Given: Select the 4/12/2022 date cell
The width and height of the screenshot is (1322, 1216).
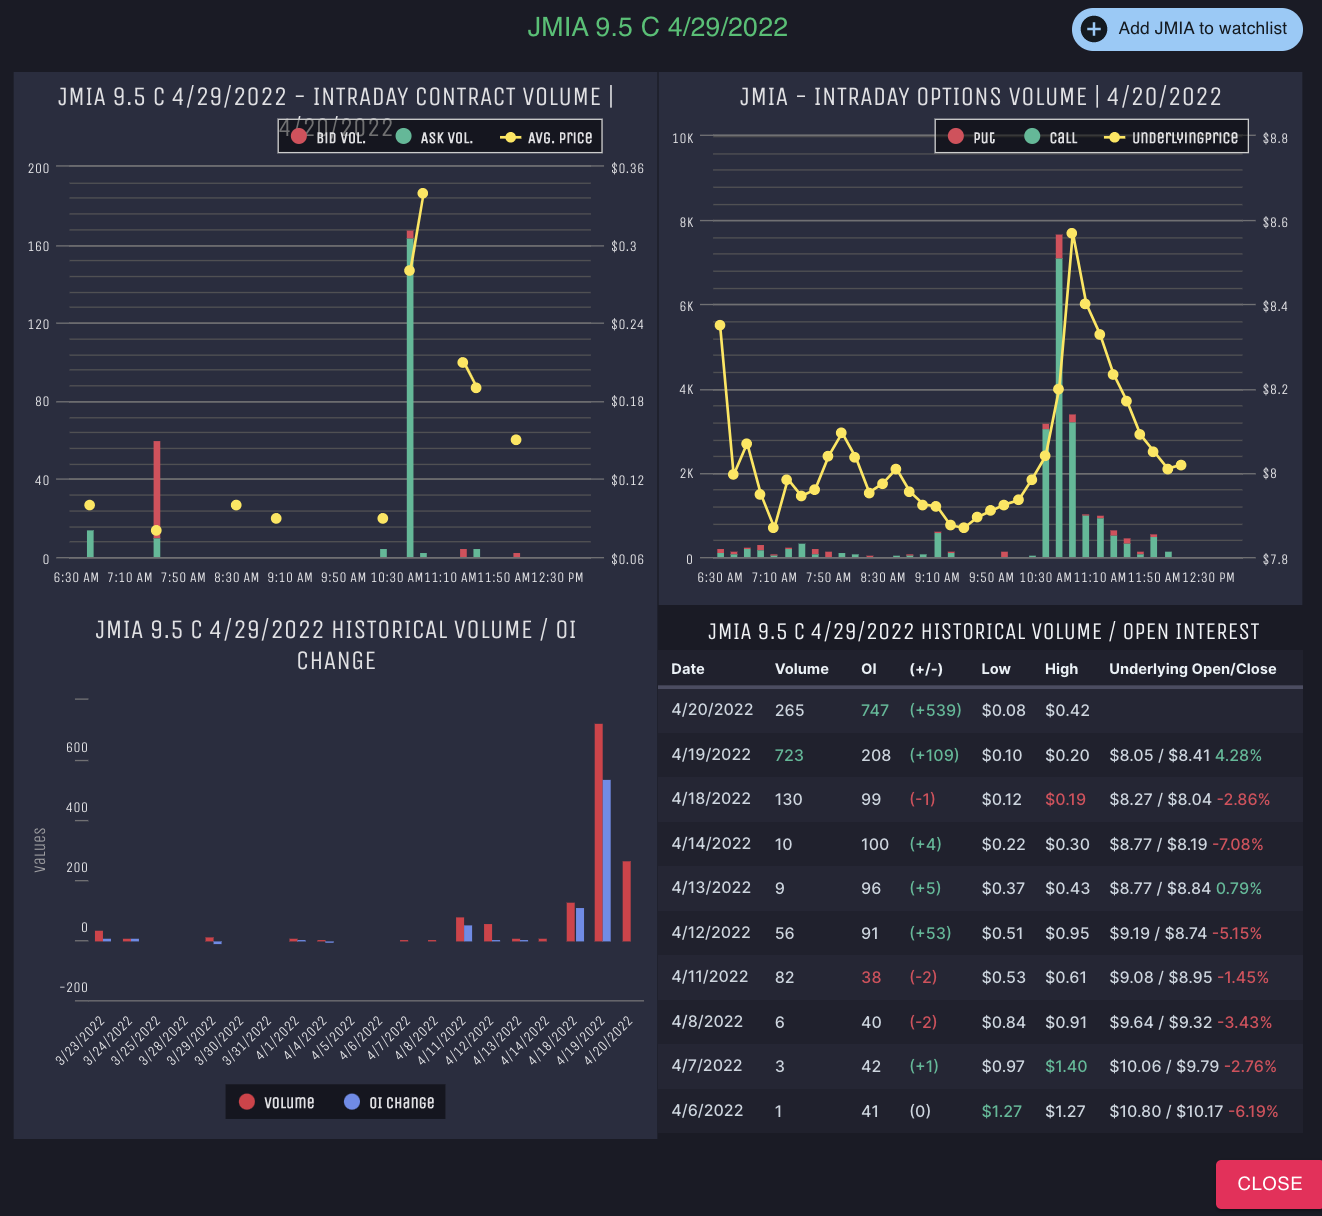Looking at the screenshot, I should [x=711, y=933].
